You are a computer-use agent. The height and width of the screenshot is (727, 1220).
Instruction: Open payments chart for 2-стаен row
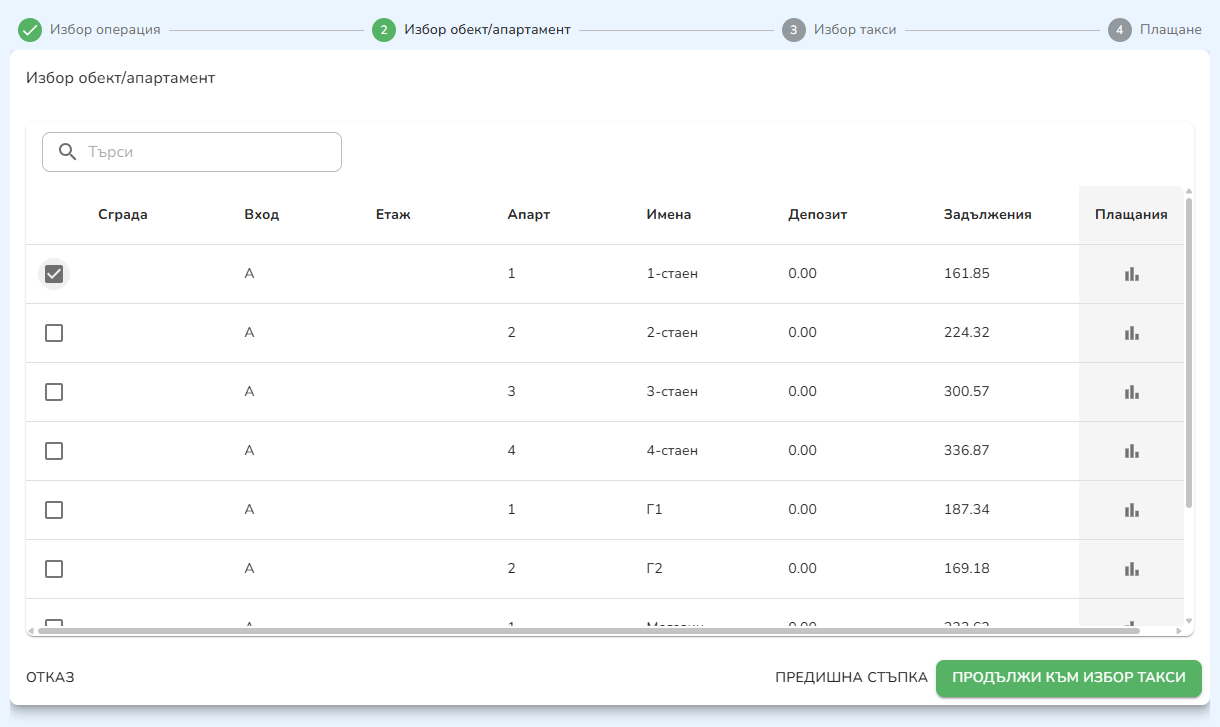pos(1131,333)
